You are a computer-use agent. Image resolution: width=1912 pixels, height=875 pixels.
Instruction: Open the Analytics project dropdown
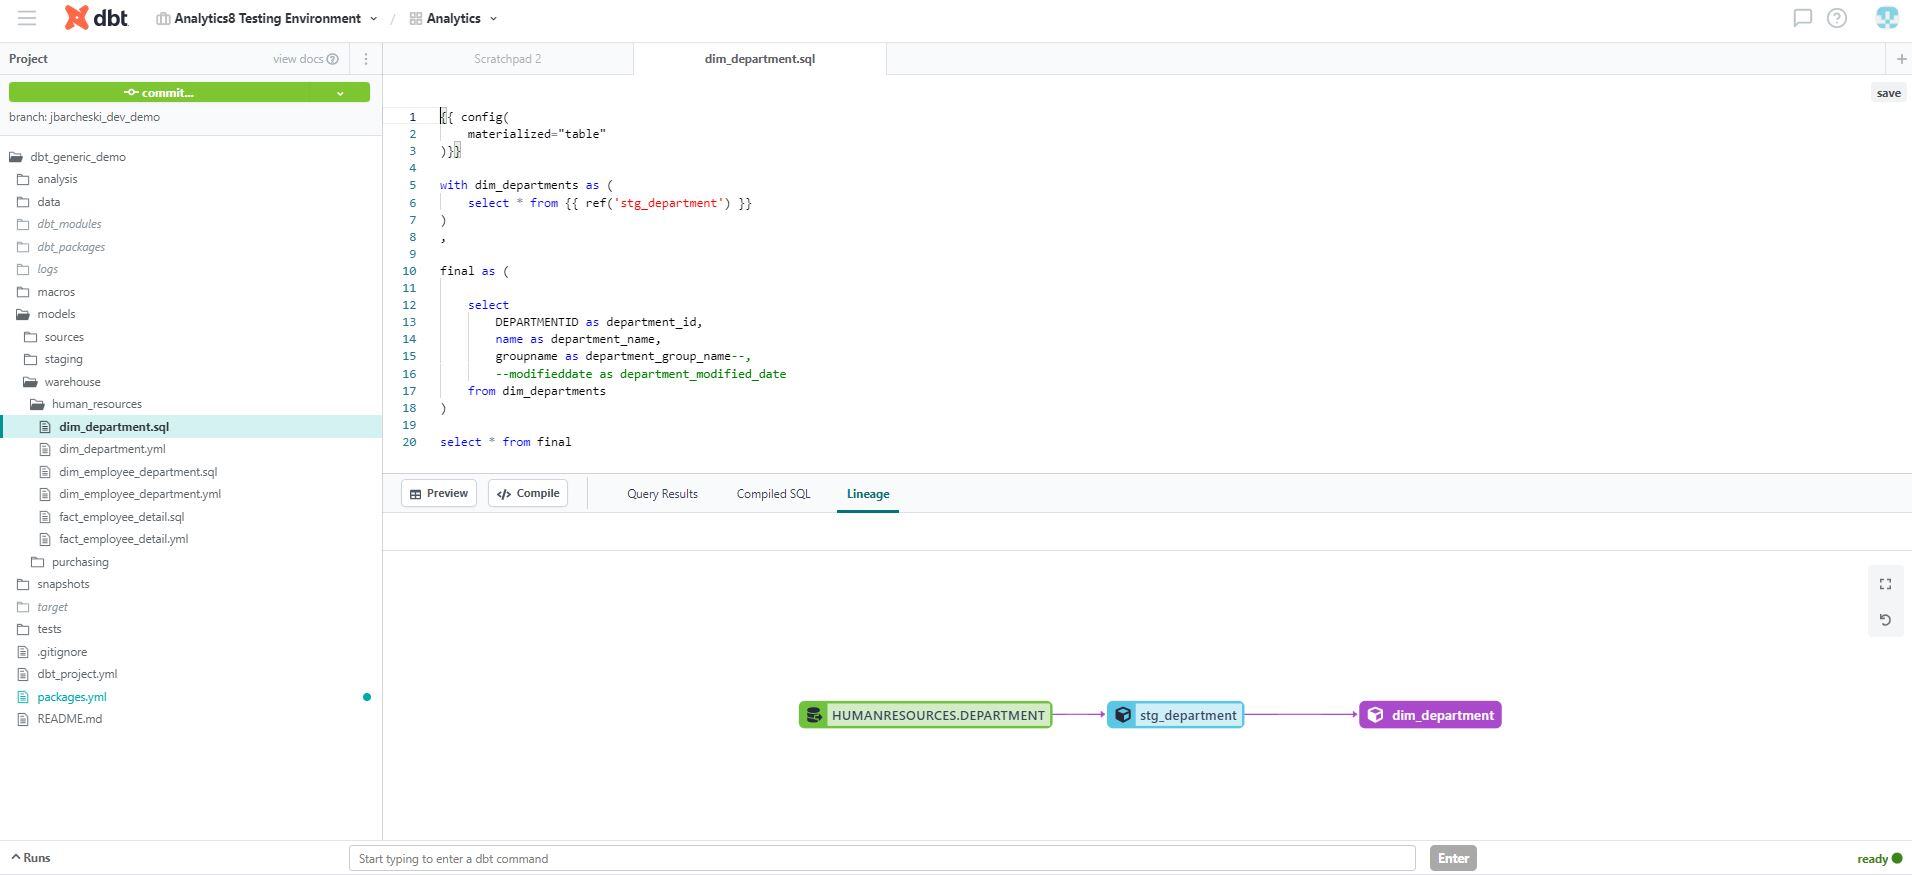[453, 18]
